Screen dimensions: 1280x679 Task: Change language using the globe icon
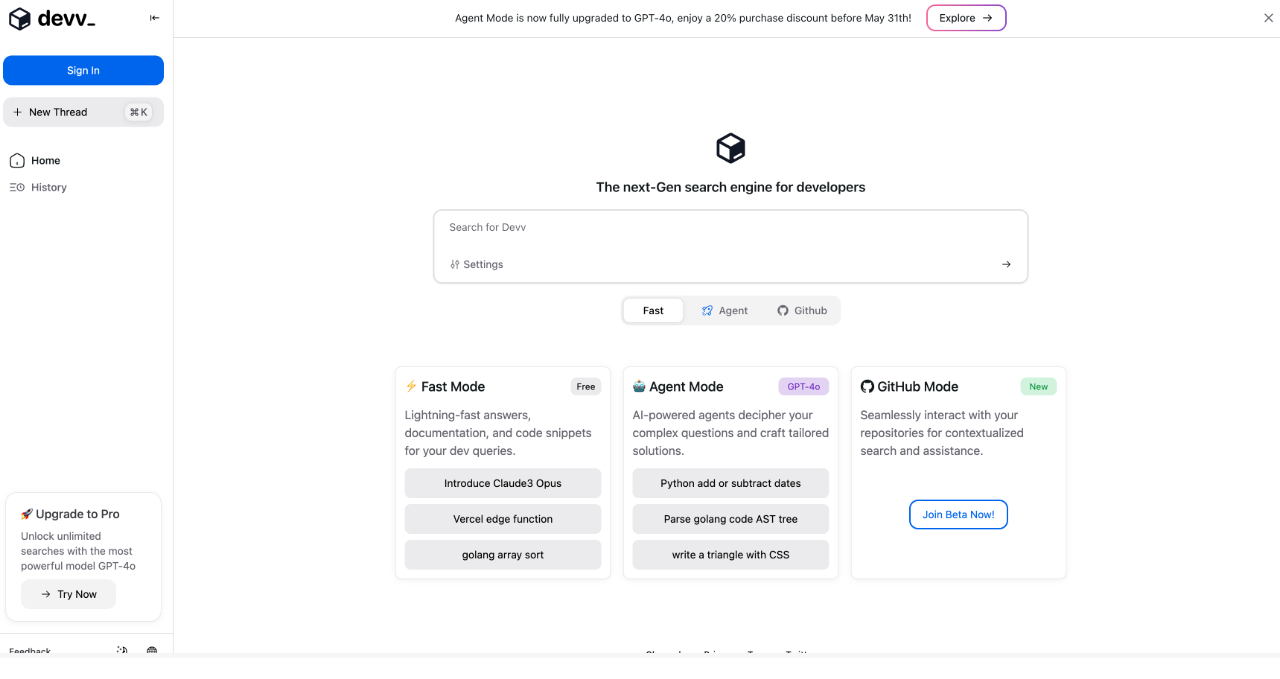151,651
